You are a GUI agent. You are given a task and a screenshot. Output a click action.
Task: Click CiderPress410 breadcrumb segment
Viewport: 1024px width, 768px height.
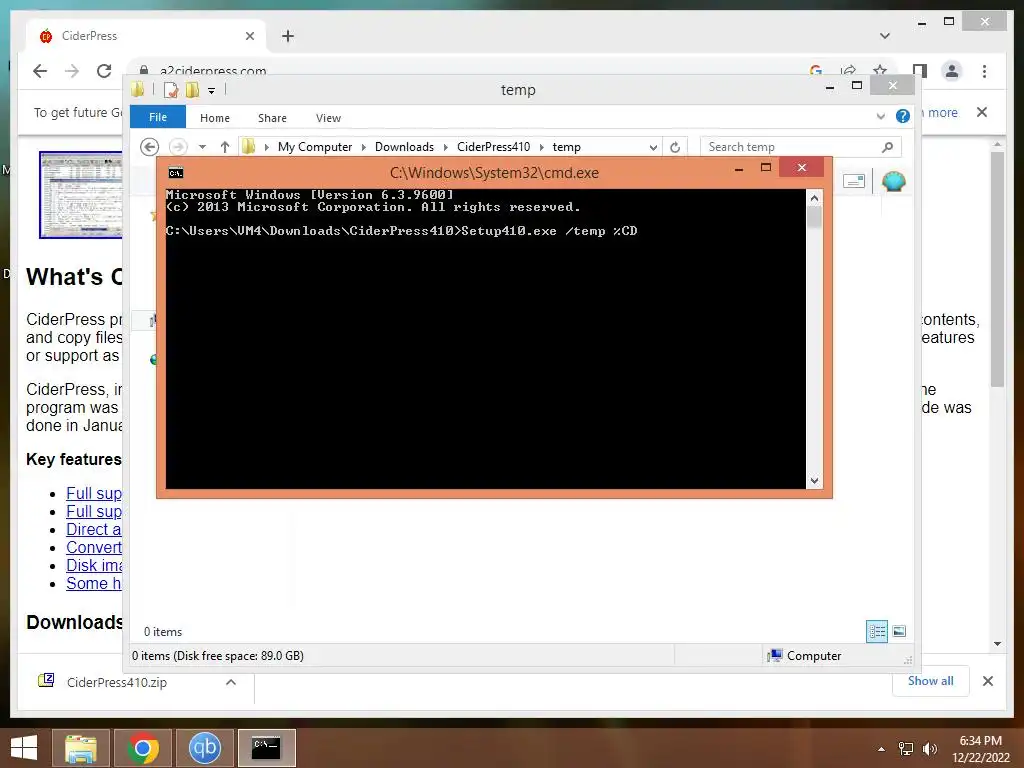tap(494, 147)
